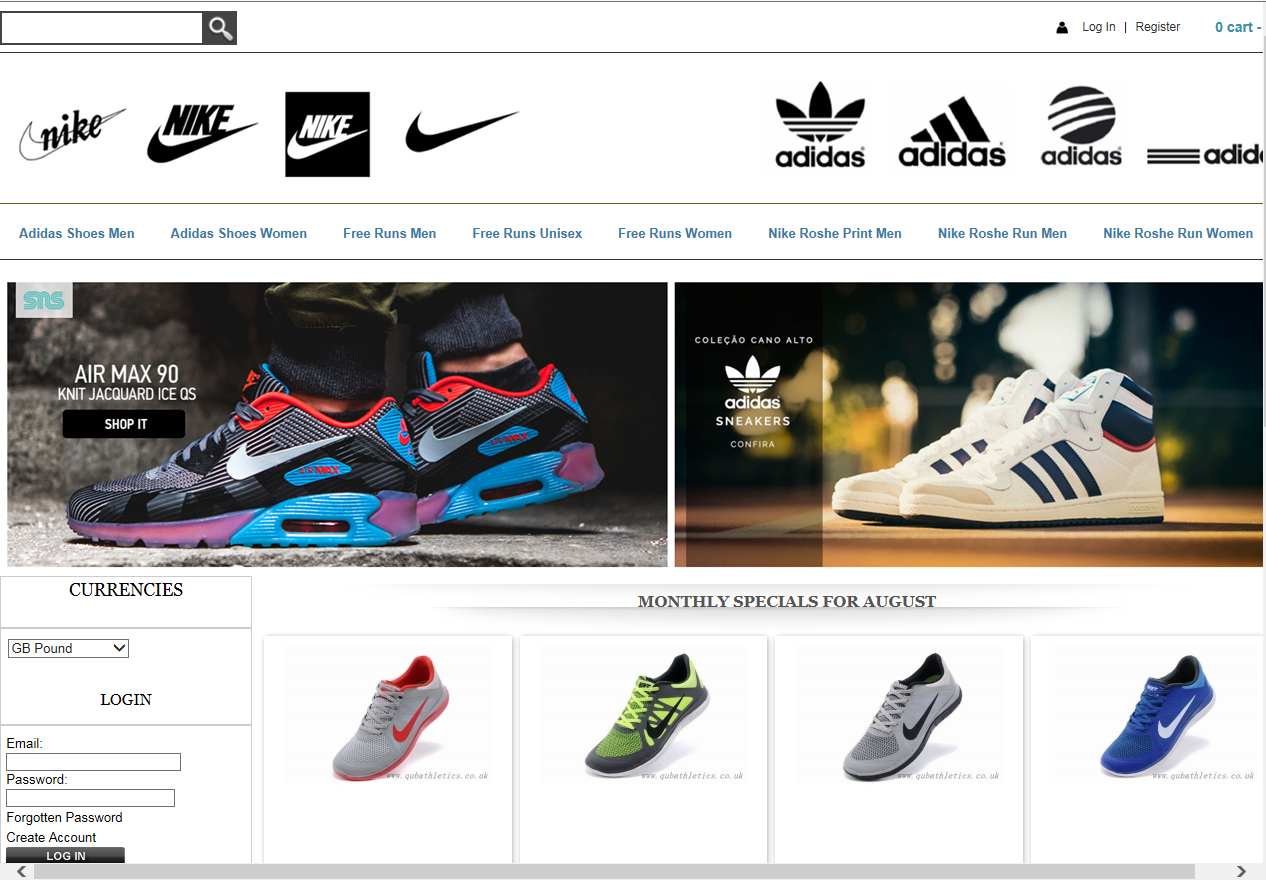Screen dimensions: 1266x880
Task: Click the LOGIN sidebar heading
Action: (126, 699)
